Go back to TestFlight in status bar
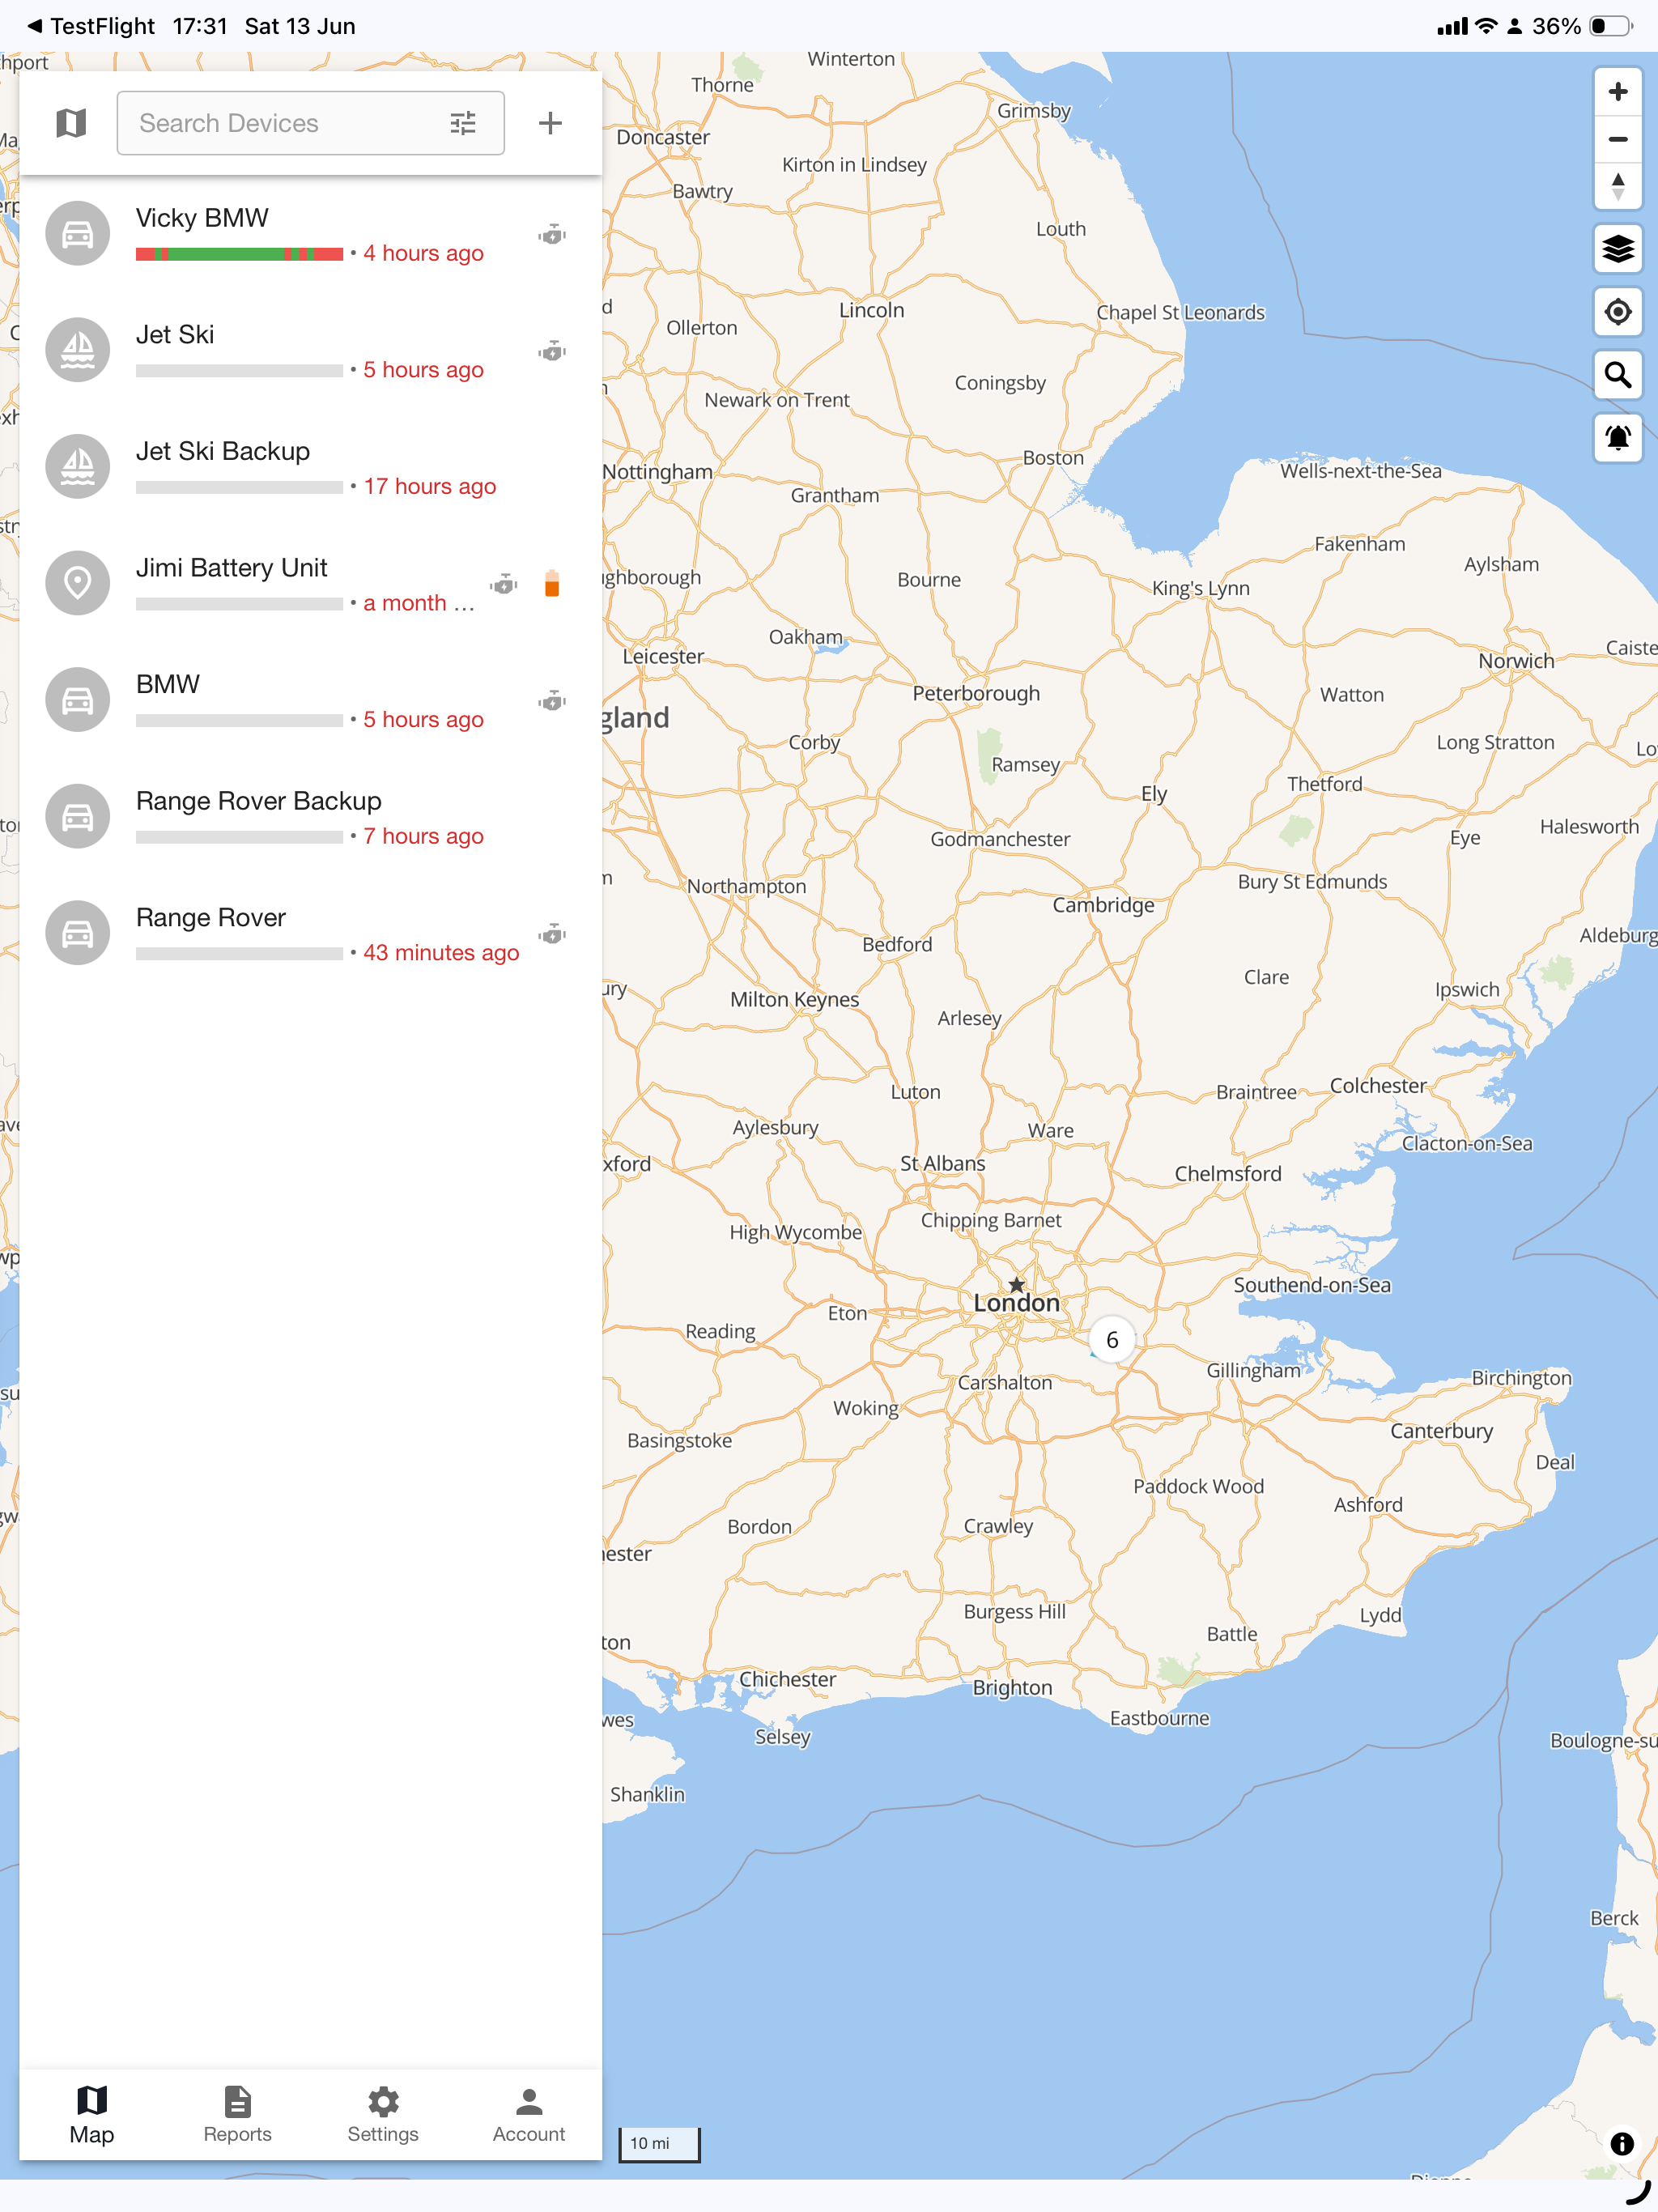 coord(91,26)
